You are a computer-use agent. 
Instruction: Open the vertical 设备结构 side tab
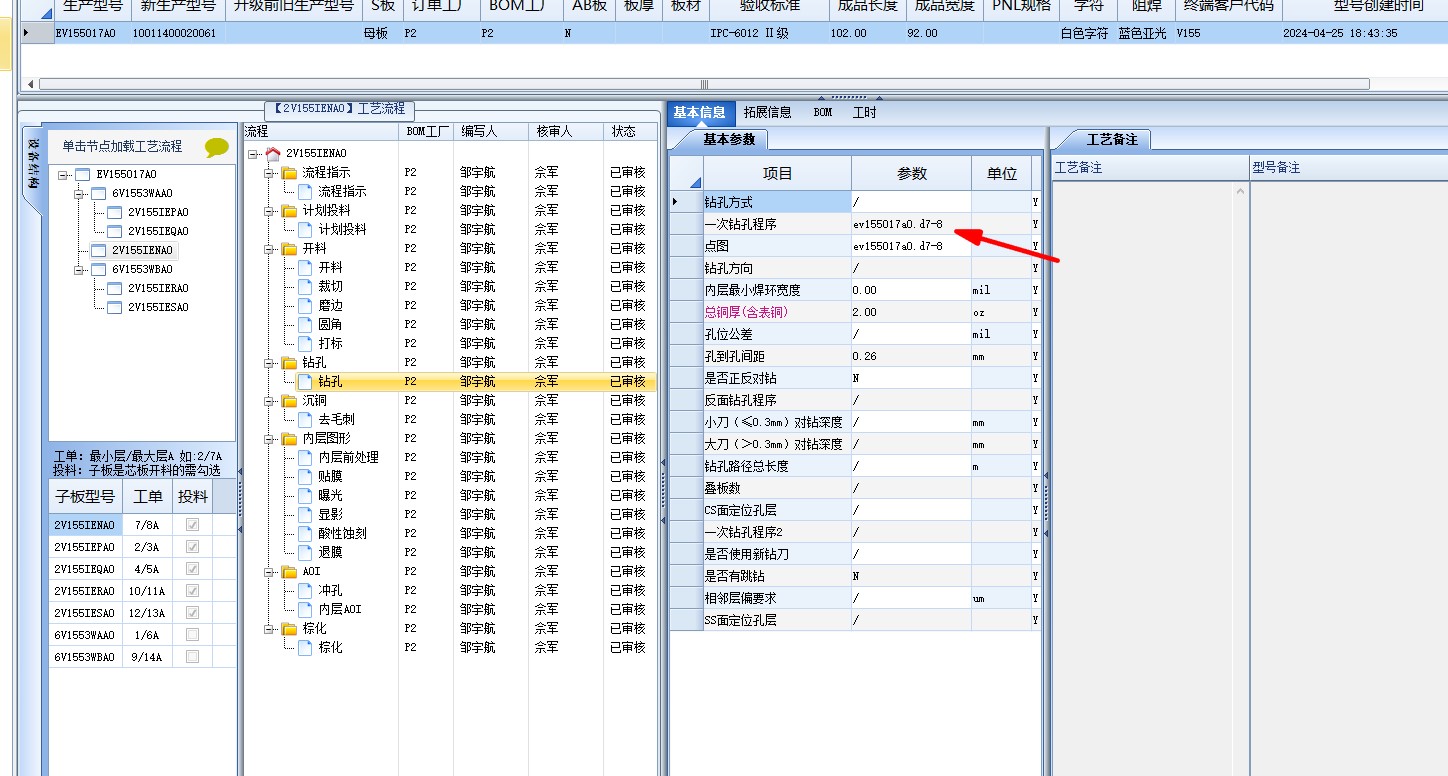(x=33, y=163)
